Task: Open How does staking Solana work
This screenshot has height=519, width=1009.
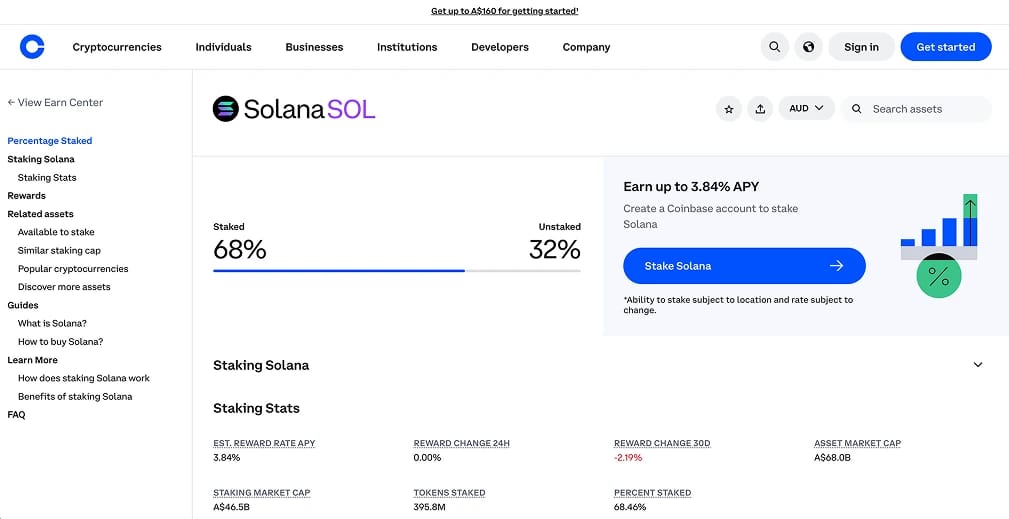Action: [x=84, y=378]
